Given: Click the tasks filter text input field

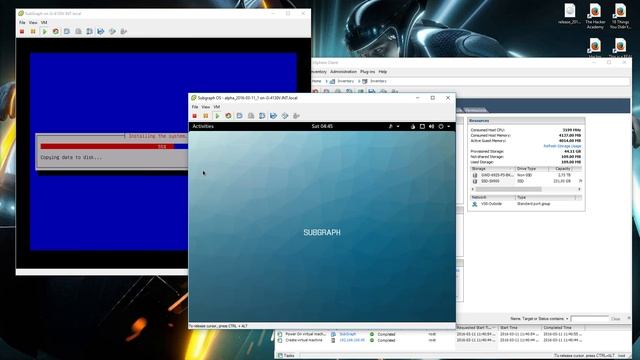Looking at the screenshot, I should click(589, 319).
